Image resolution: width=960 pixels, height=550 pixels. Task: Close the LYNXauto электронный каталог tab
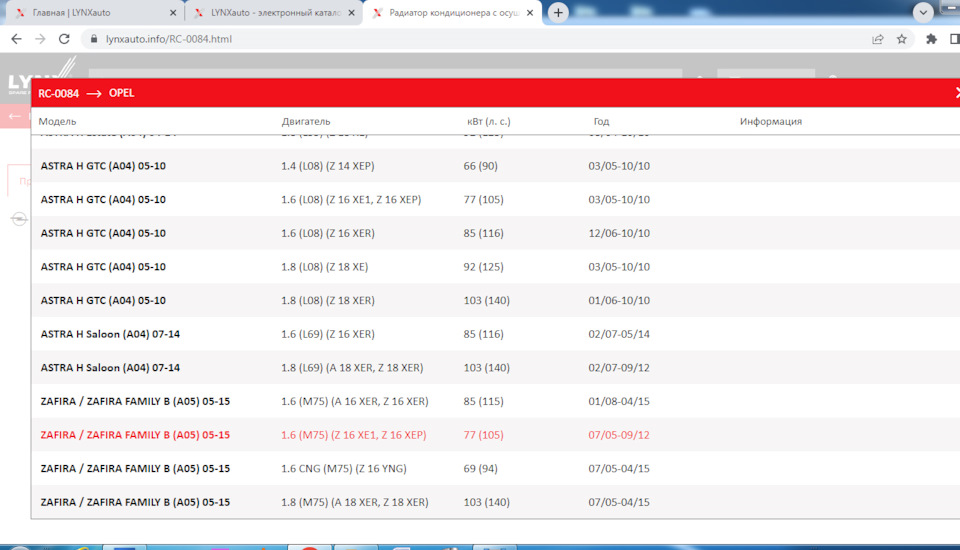click(x=351, y=12)
